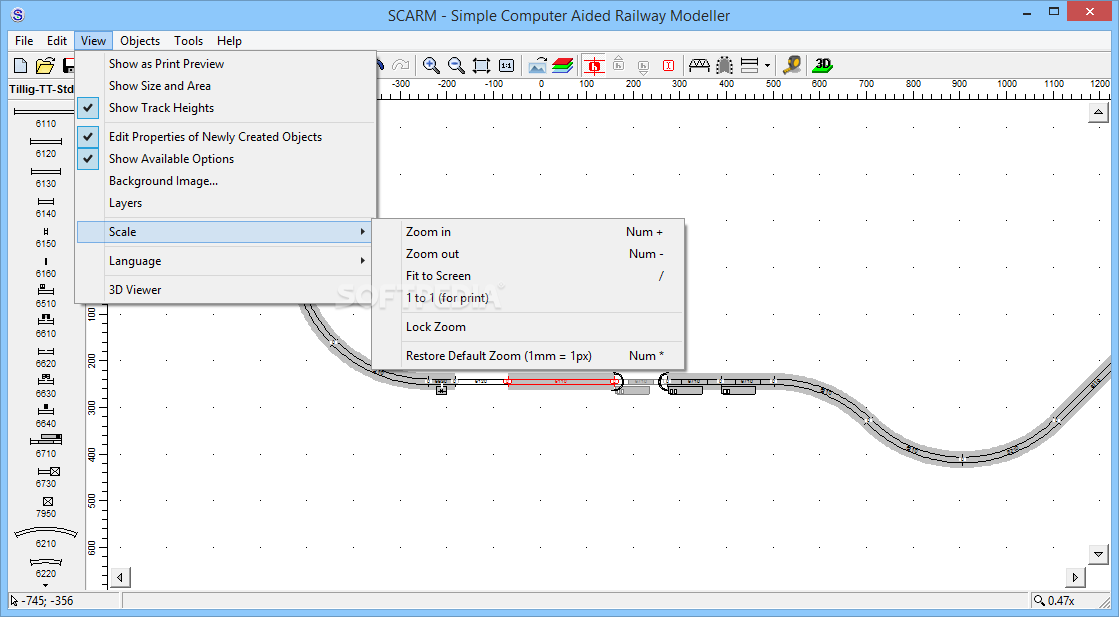
Task: Select the measuring tape tool
Action: 791,66
